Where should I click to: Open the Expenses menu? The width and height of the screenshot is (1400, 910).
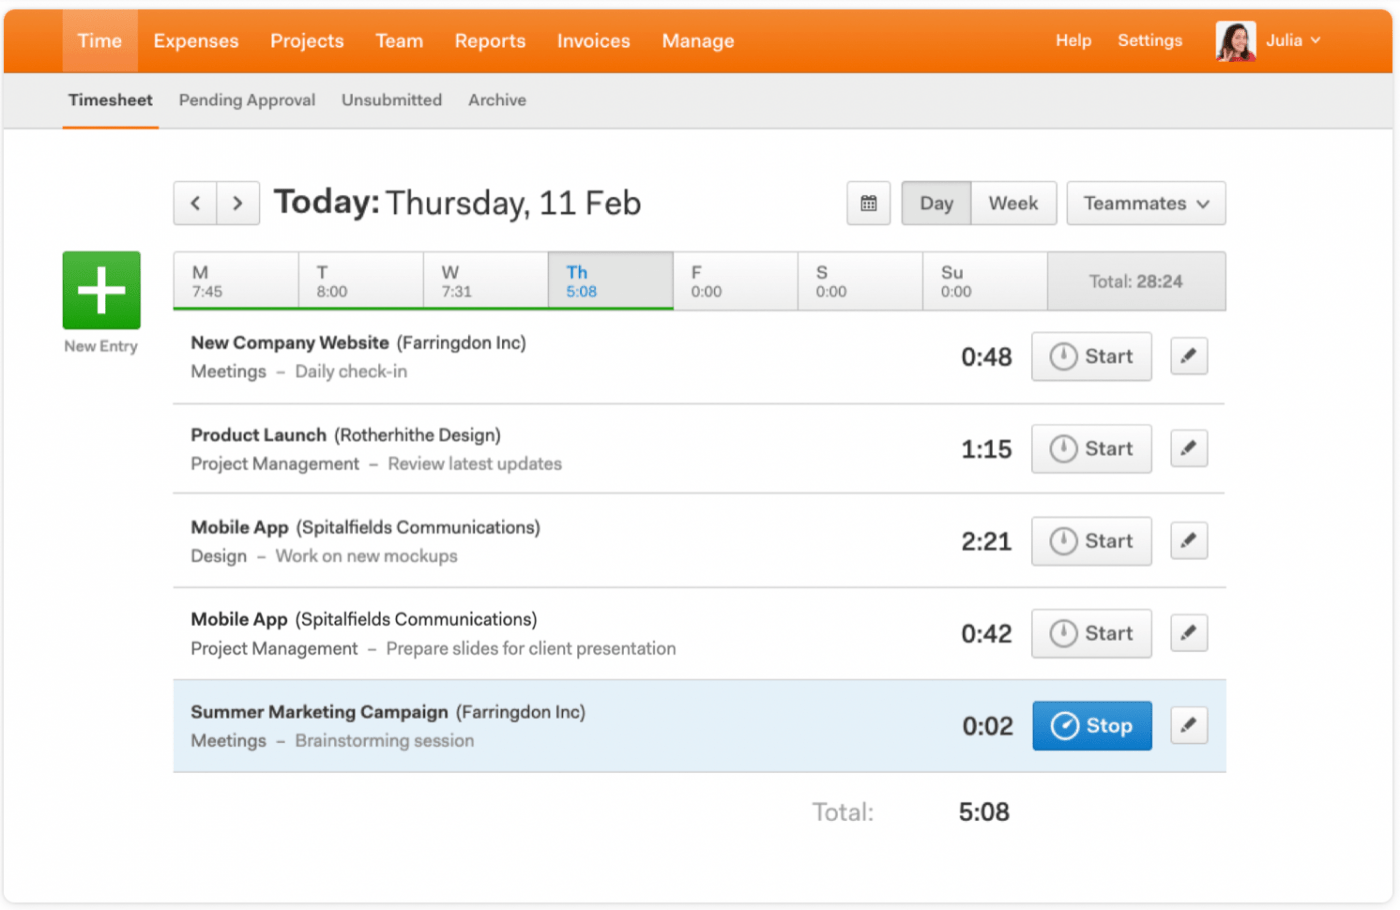196,41
